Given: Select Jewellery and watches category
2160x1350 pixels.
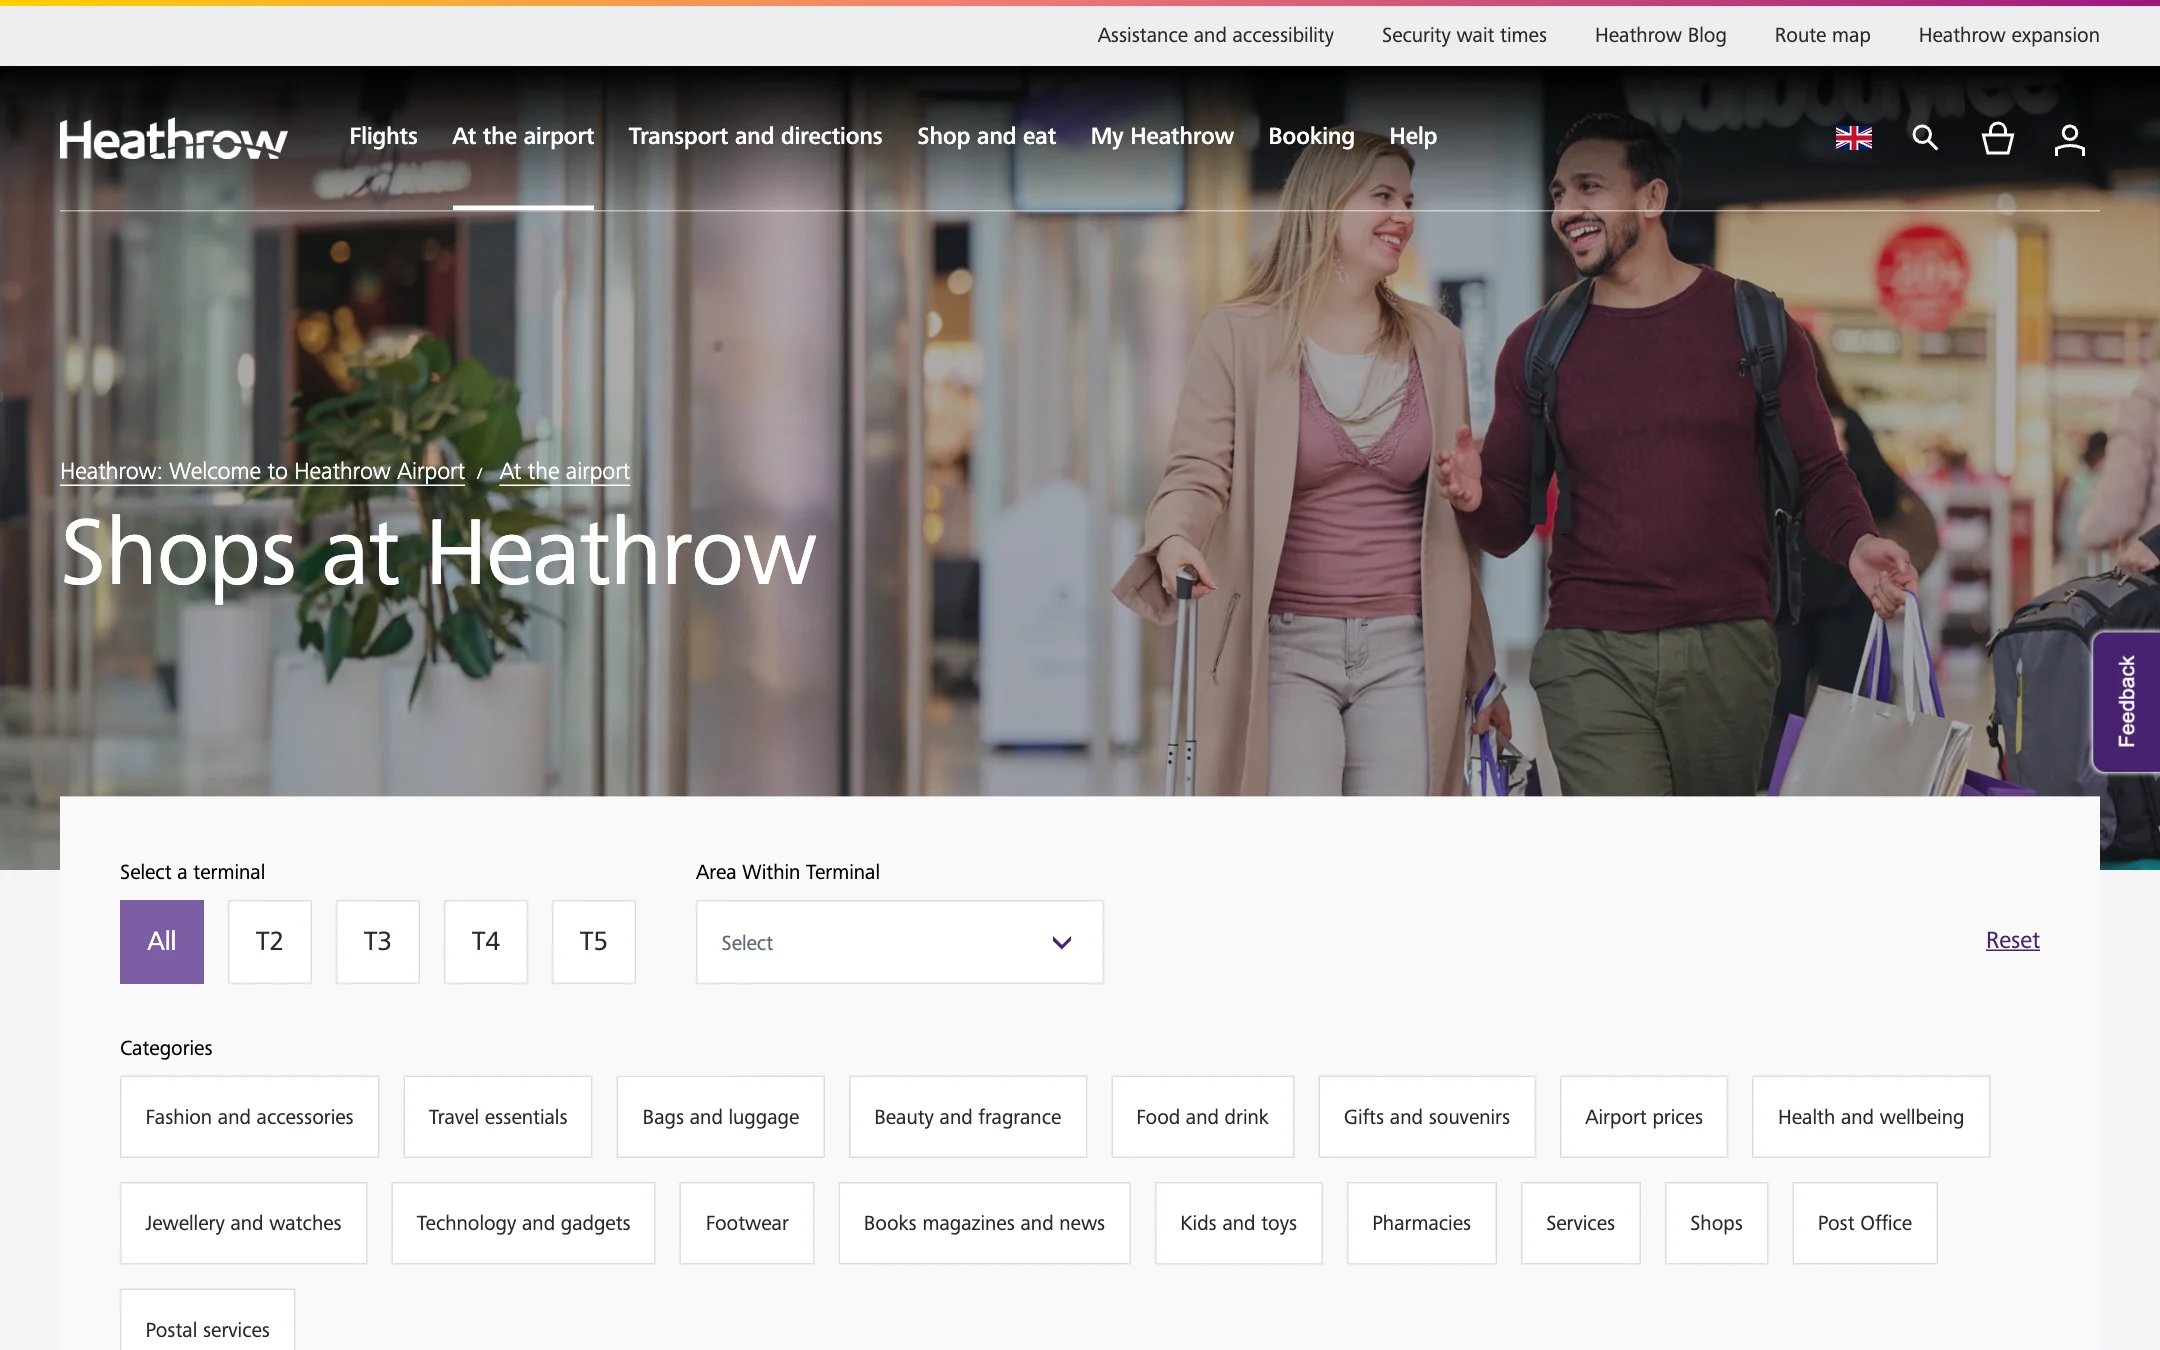Looking at the screenshot, I should tap(243, 1223).
